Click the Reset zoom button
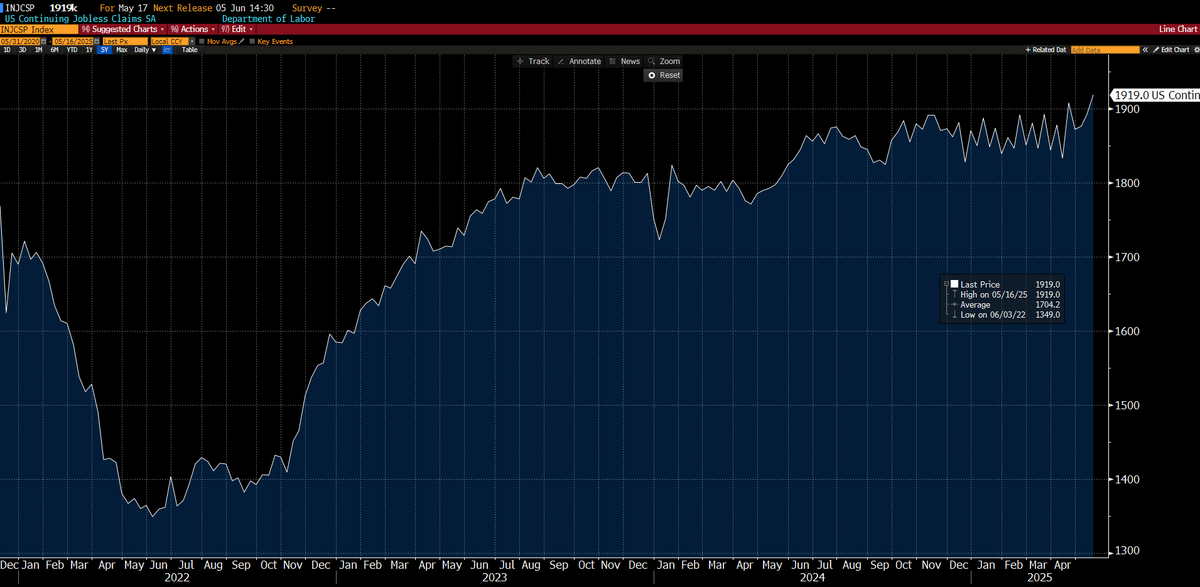Image resolution: width=1200 pixels, height=587 pixels. coord(664,75)
